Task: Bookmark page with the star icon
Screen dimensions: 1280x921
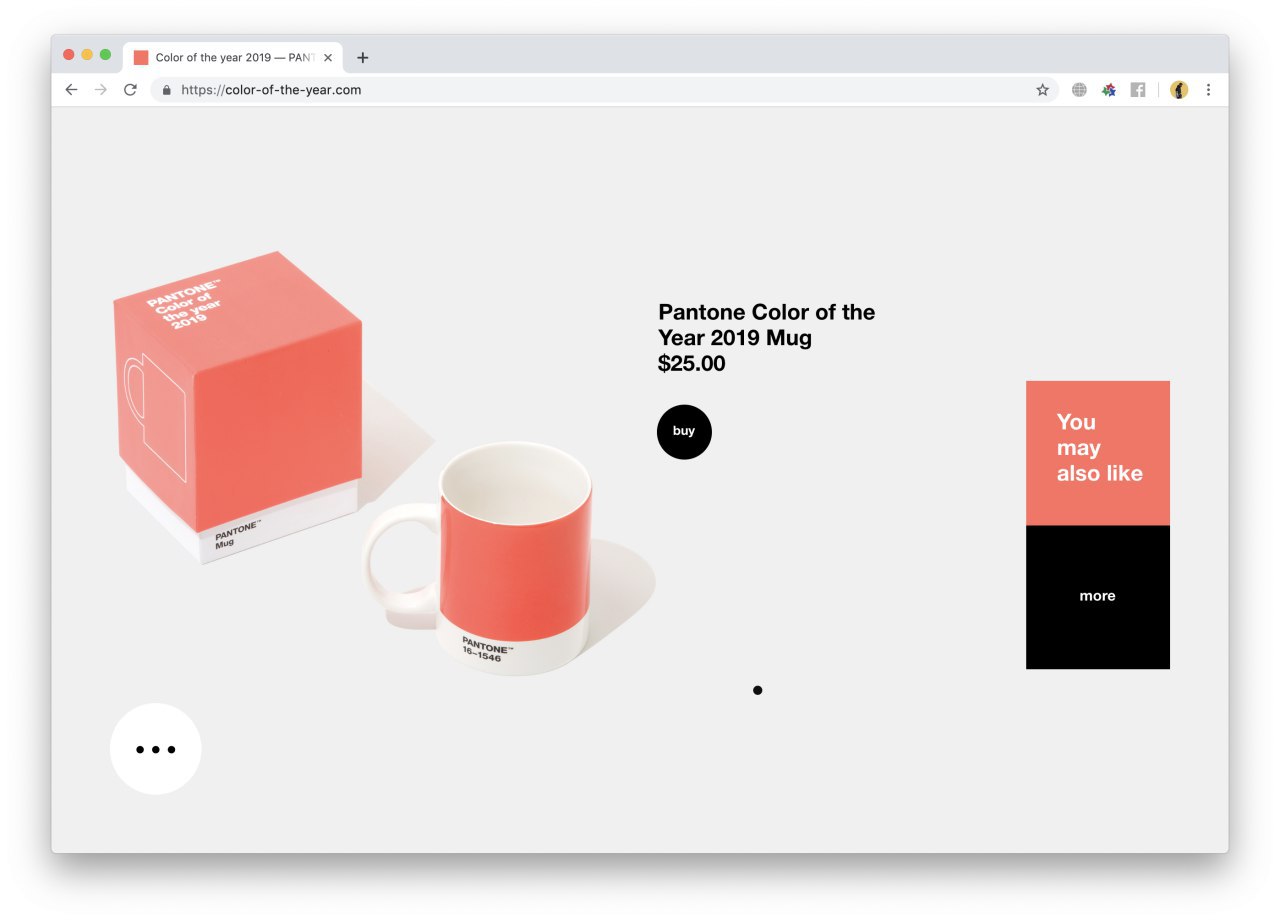Action: [1042, 90]
